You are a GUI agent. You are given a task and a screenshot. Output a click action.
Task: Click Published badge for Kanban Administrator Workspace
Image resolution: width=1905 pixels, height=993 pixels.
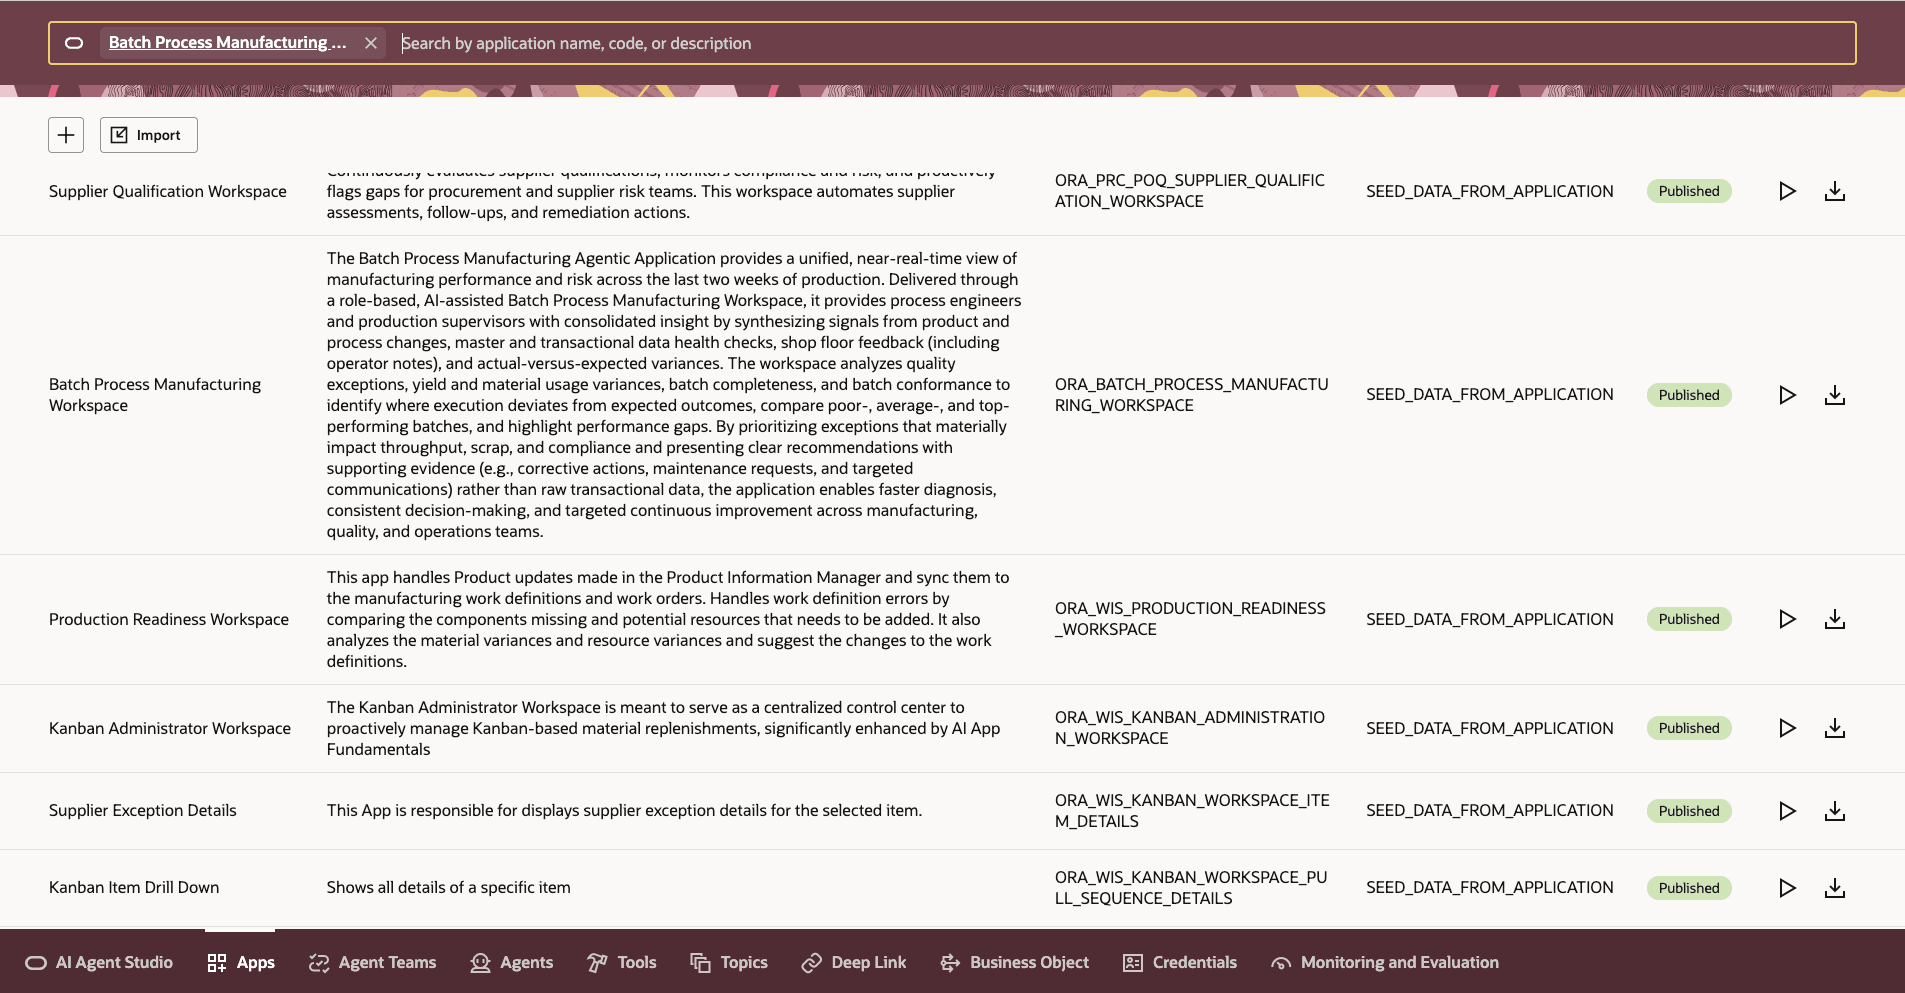(1689, 728)
